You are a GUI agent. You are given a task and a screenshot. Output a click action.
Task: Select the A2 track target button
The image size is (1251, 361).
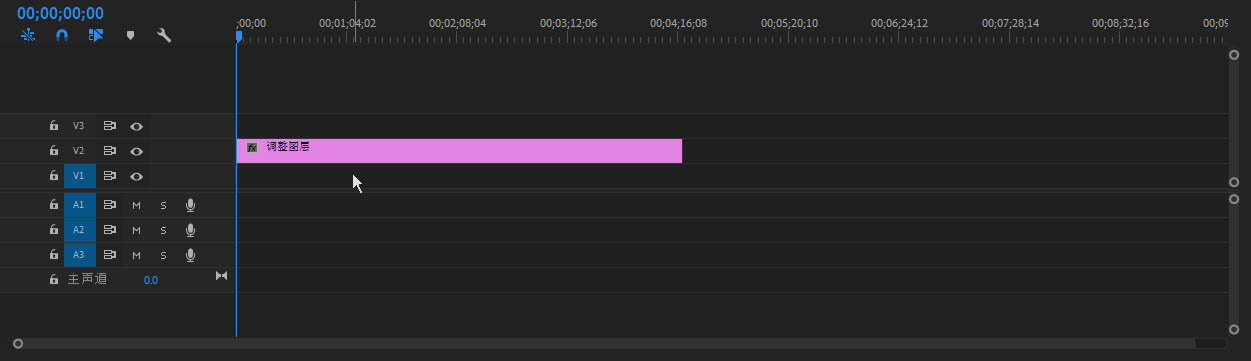point(80,230)
